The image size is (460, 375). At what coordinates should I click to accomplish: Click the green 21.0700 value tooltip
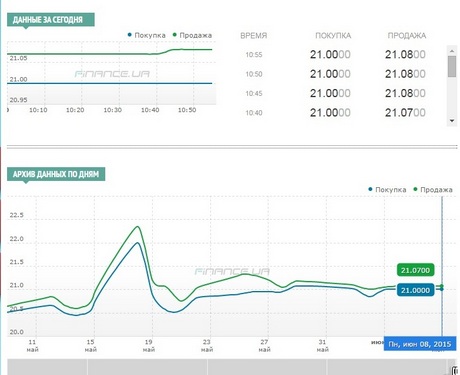coord(415,270)
